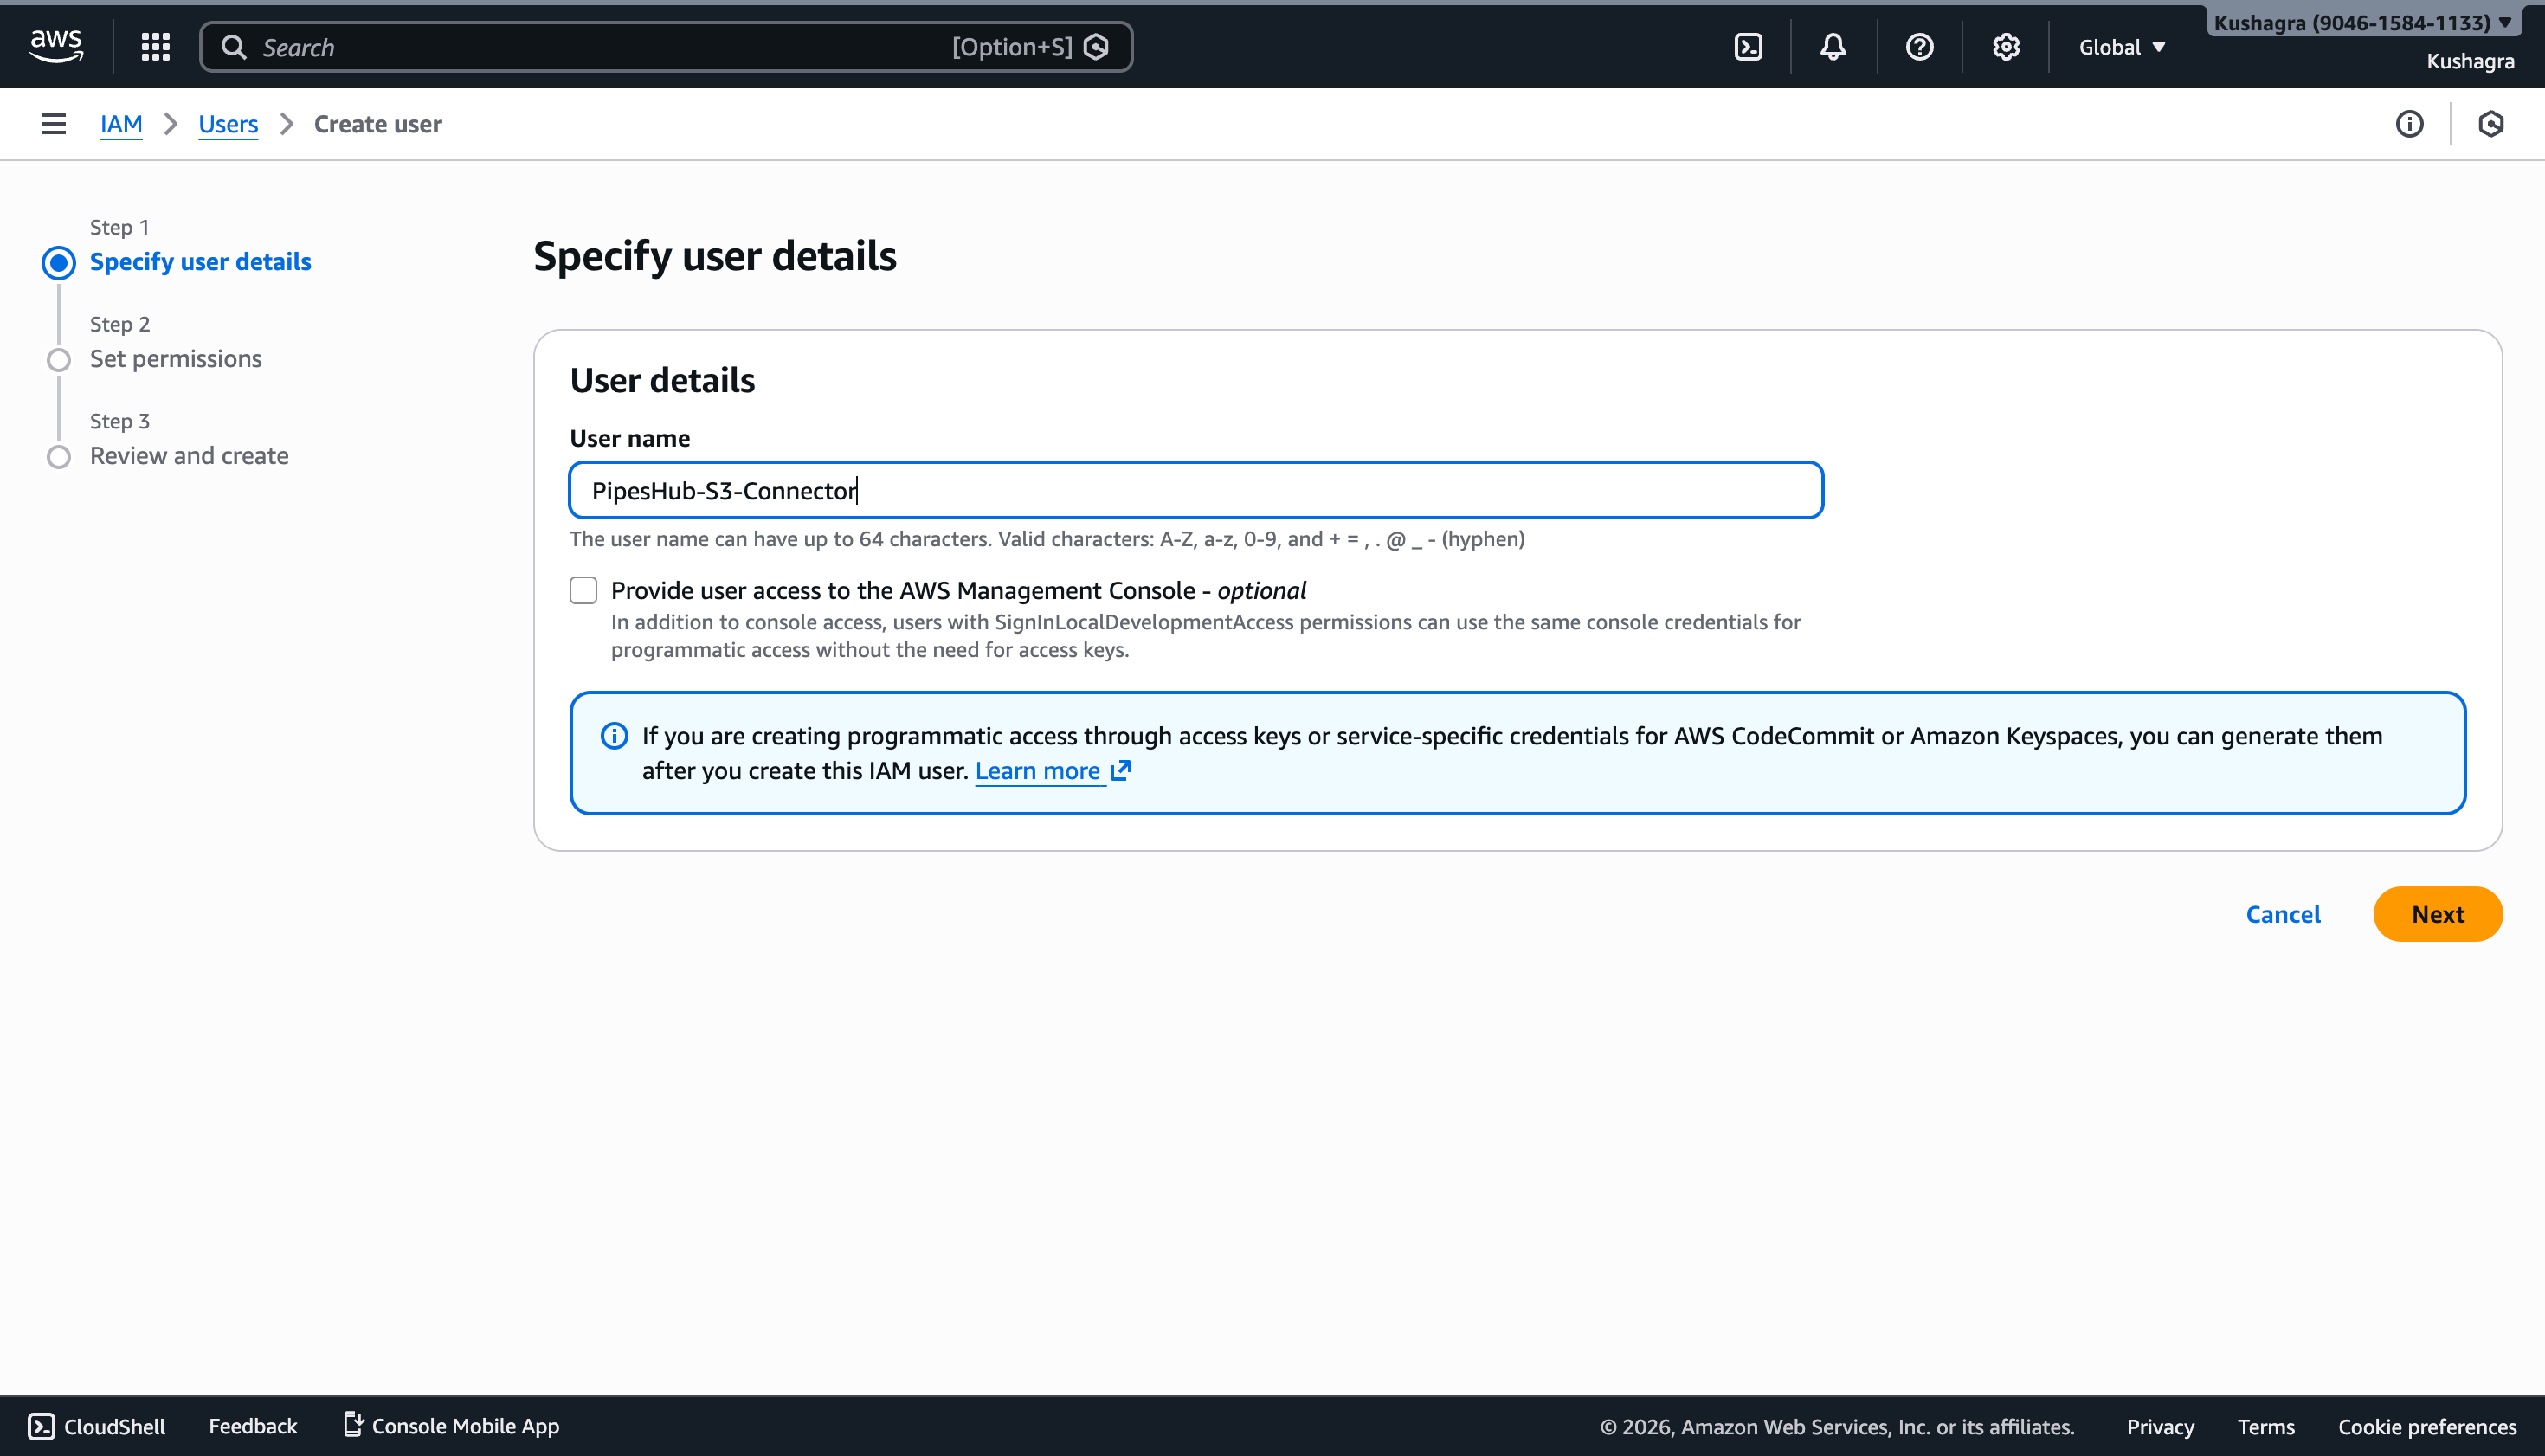Click the CloudShell icon in the footer
Screen dimensions: 2545x1456
pyautogui.click(x=41, y=1426)
